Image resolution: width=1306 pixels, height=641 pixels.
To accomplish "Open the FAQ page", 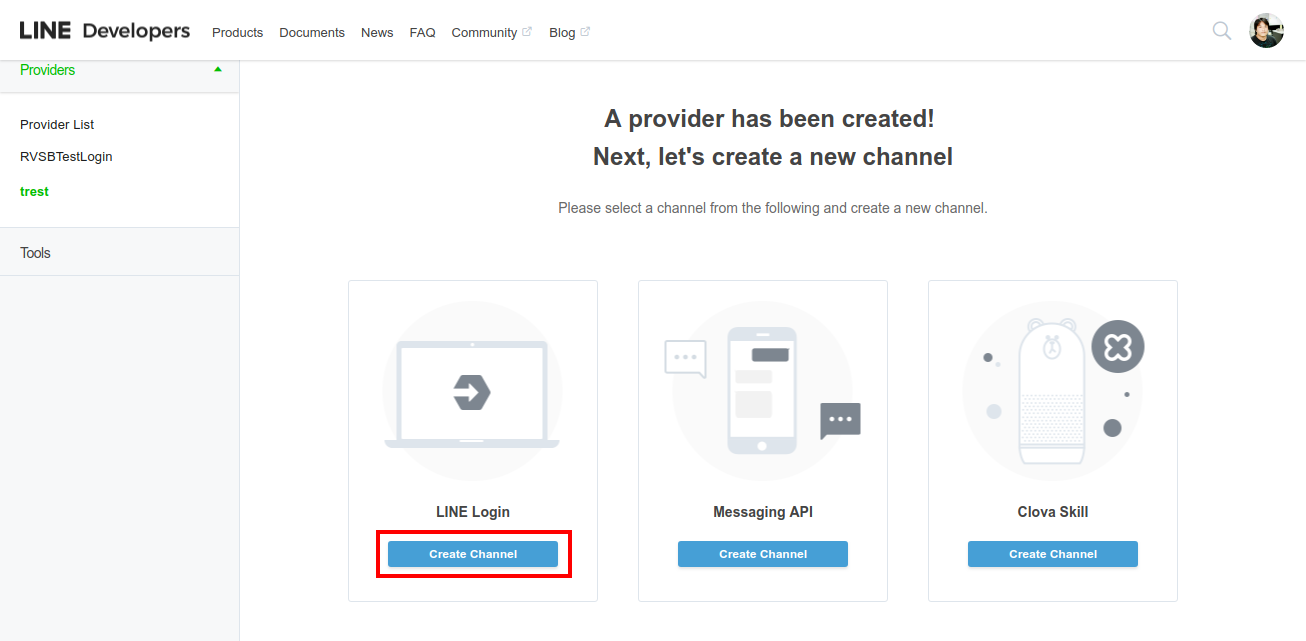I will tap(422, 32).
